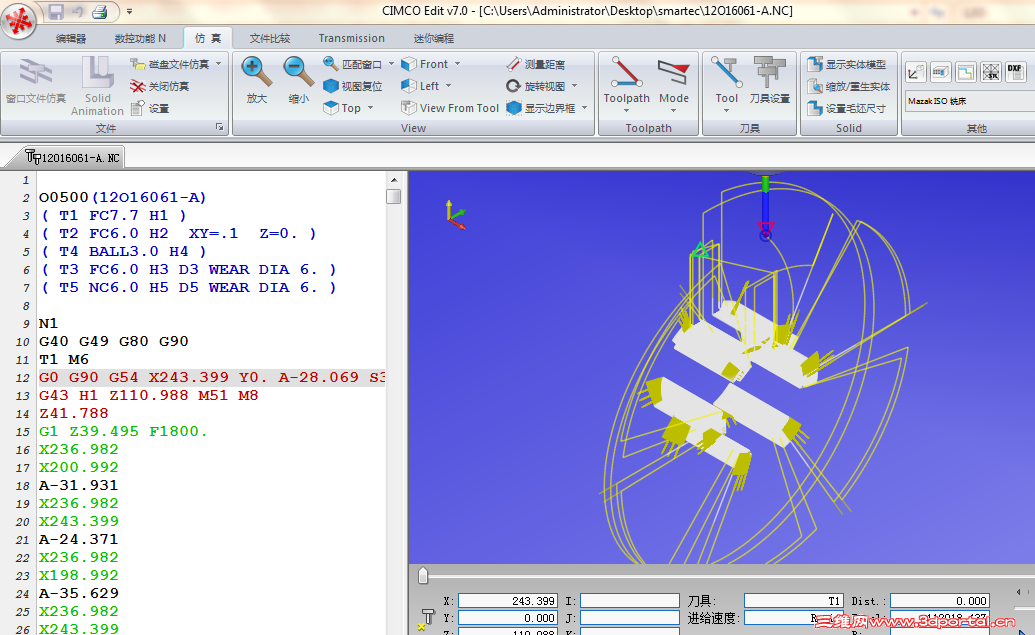1035x635 pixels.
Task: Click the 刀具 field showing T1
Action: 794,601
